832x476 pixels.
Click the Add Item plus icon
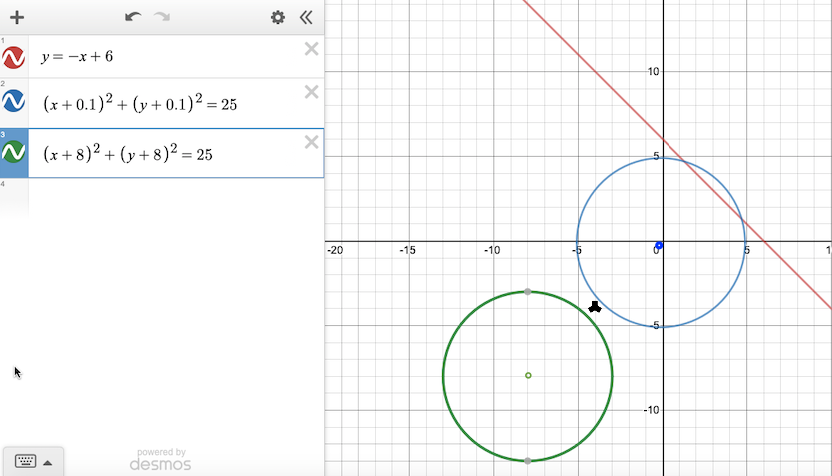pos(16,17)
